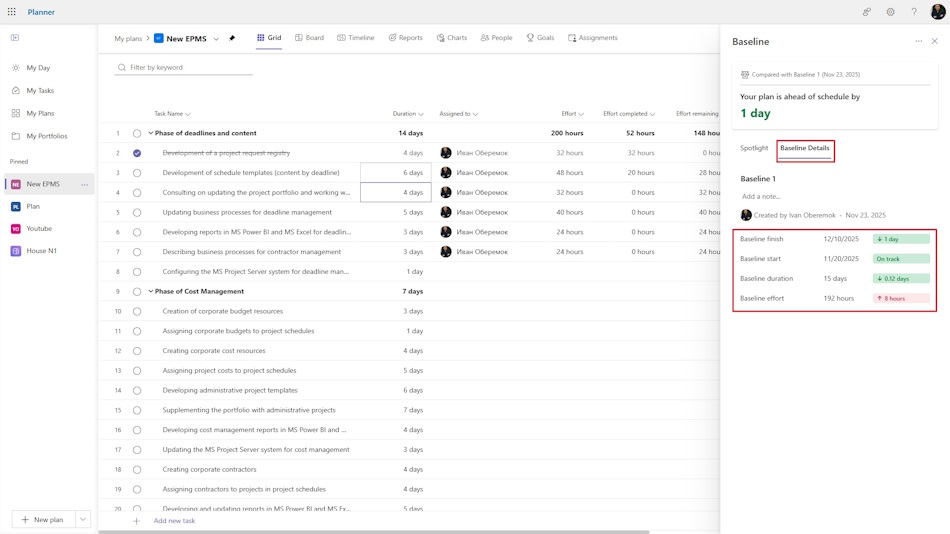Open Duration column dropdown
Viewport: 950px width, 534px height.
420,114
